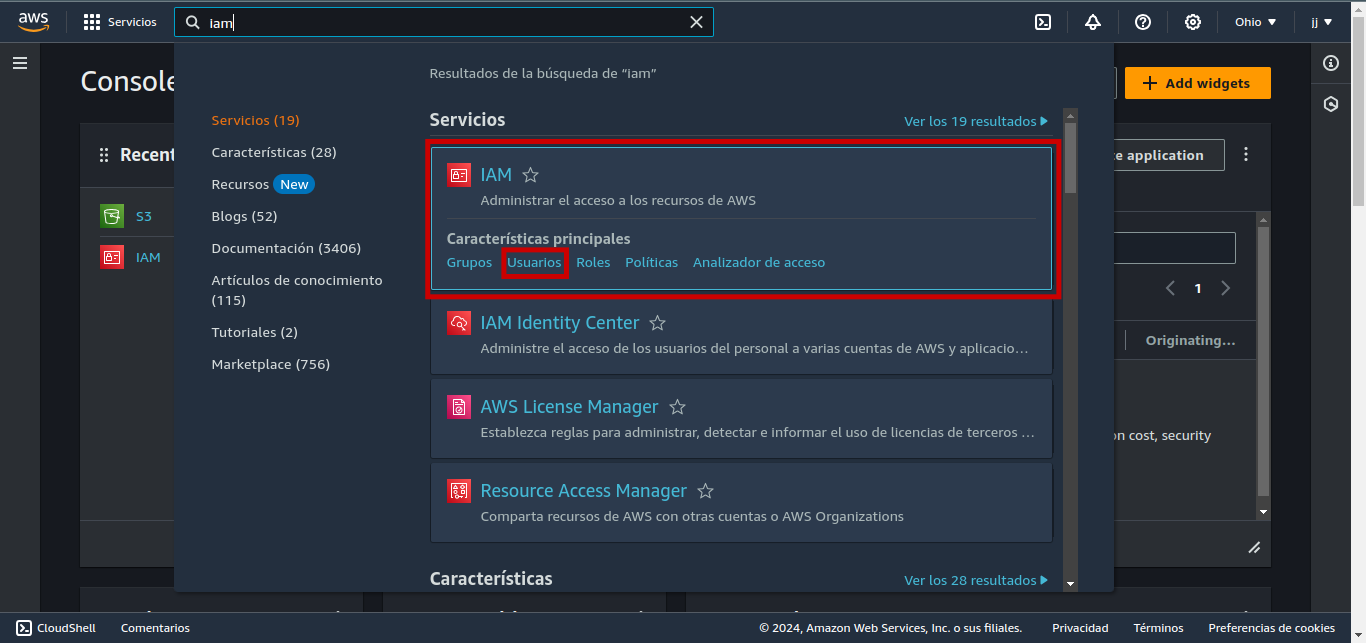Favorite Resource Access Manager star
The image size is (1366, 643).
(x=705, y=491)
